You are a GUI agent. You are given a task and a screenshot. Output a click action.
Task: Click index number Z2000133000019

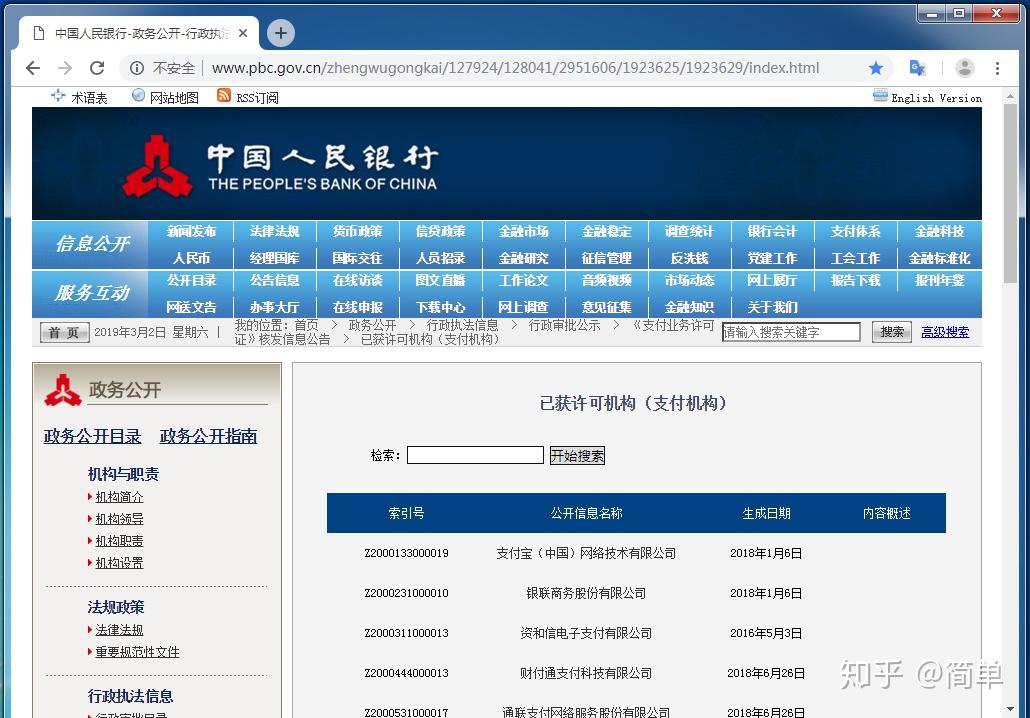point(407,553)
